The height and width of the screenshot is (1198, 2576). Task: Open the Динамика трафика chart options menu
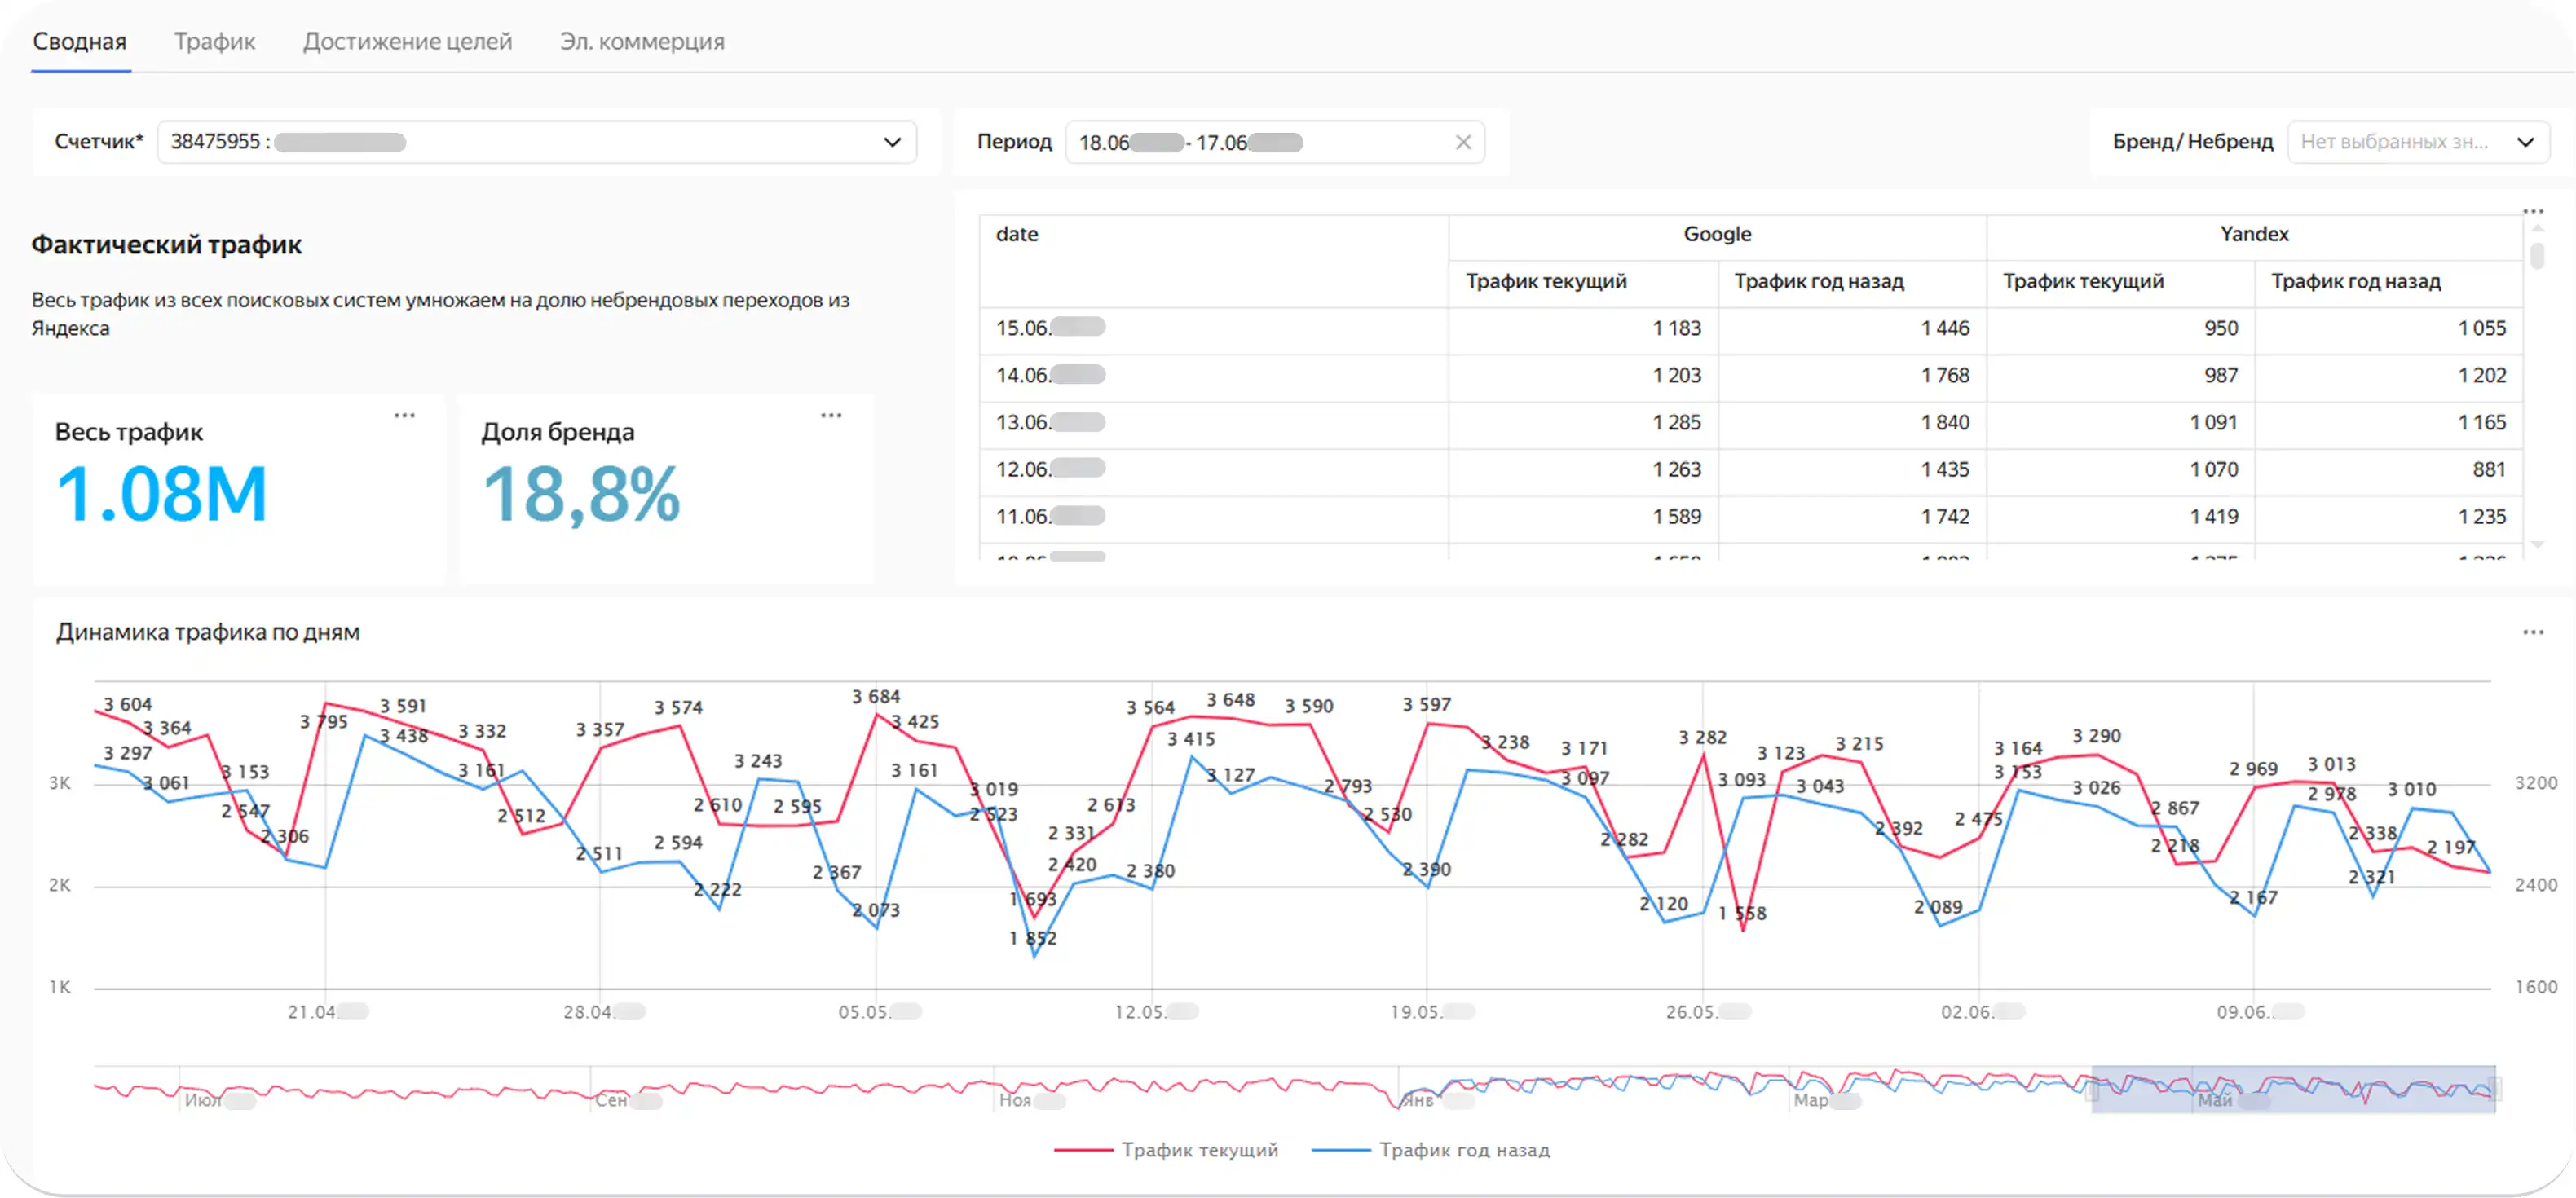(x=2532, y=632)
